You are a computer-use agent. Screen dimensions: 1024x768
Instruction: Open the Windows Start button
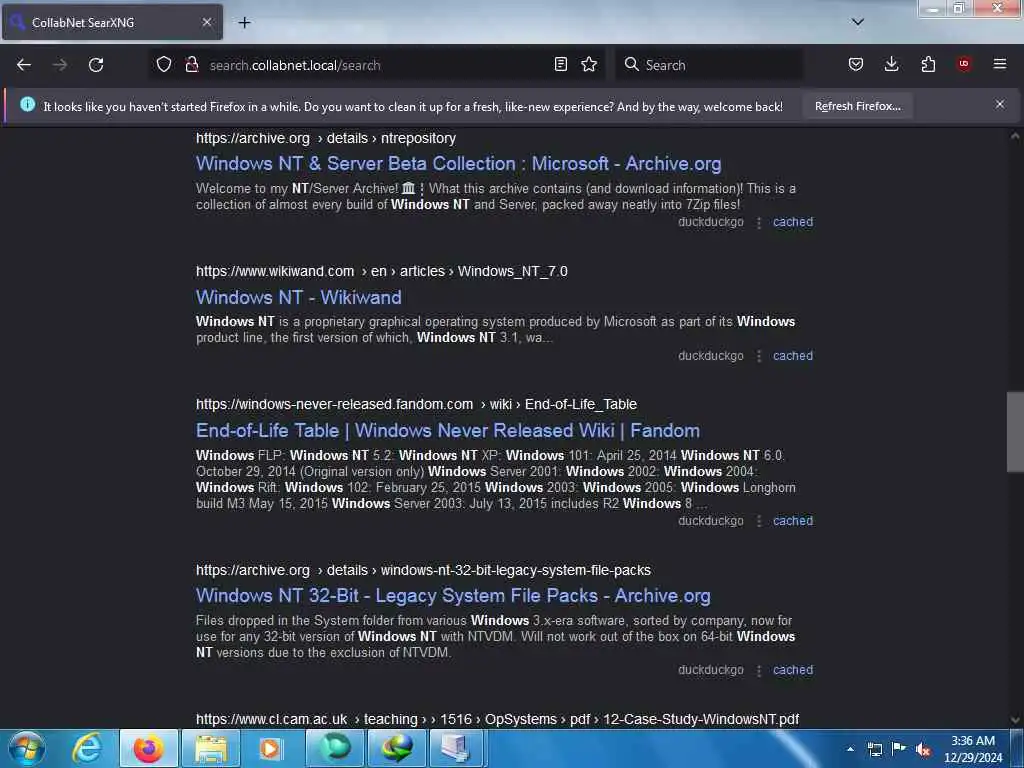[26, 748]
